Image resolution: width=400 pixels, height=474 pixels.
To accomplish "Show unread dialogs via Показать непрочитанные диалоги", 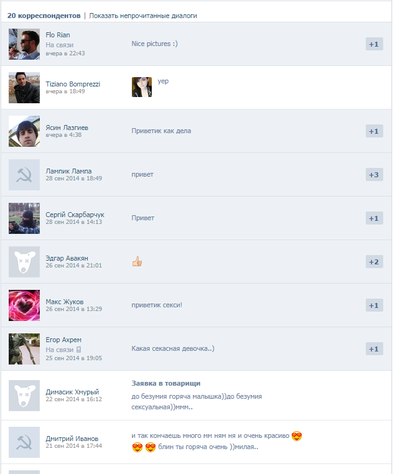I will (143, 16).
